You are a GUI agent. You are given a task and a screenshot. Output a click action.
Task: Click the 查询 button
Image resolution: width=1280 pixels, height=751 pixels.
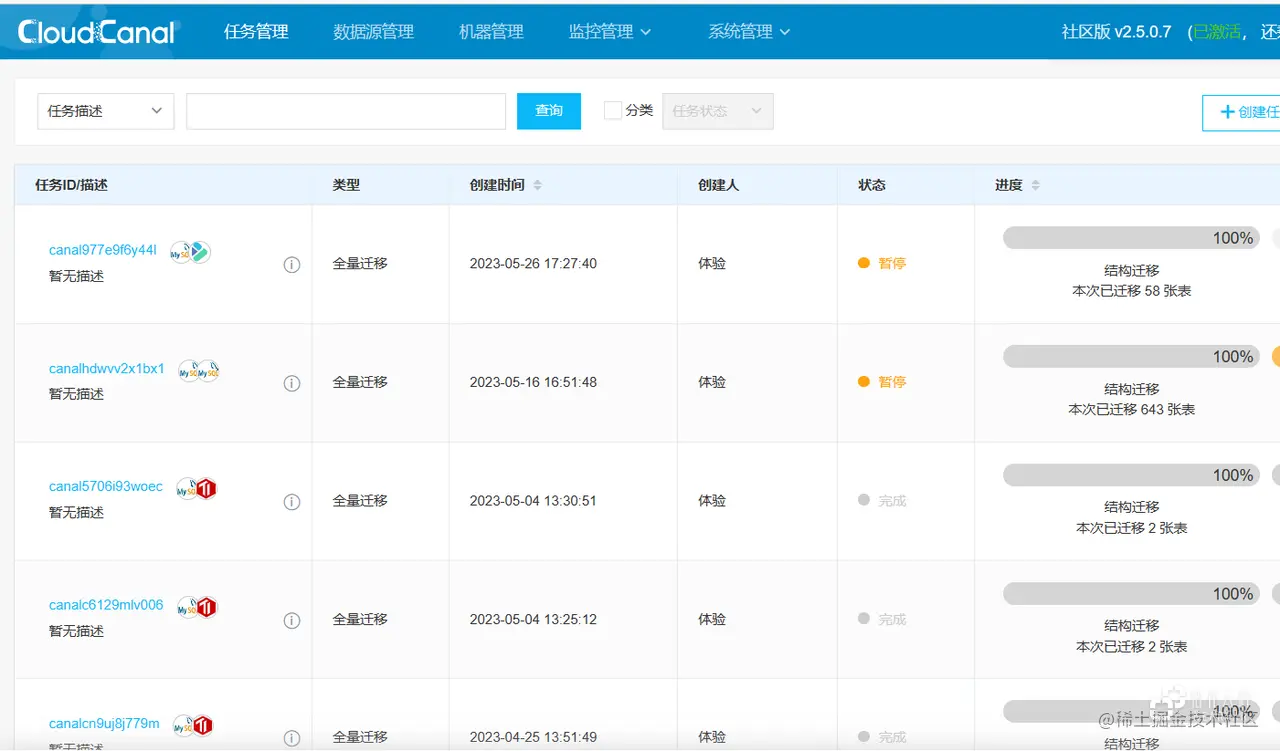coord(549,111)
